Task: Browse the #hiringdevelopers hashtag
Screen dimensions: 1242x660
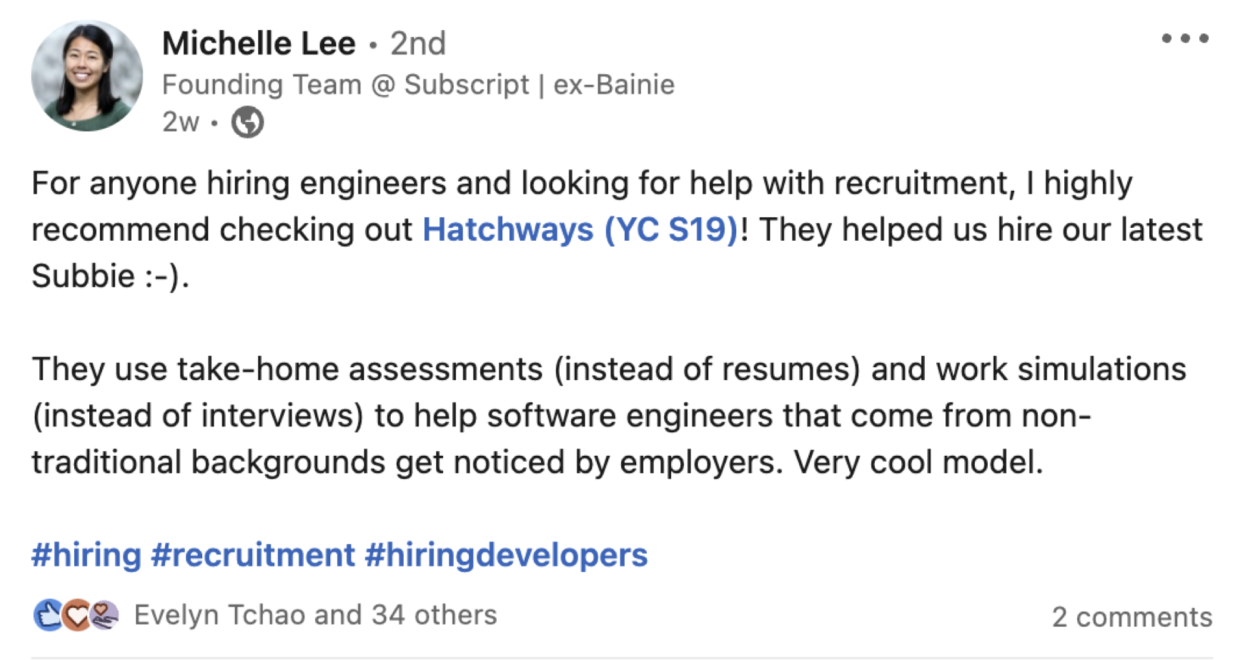Action: point(506,555)
